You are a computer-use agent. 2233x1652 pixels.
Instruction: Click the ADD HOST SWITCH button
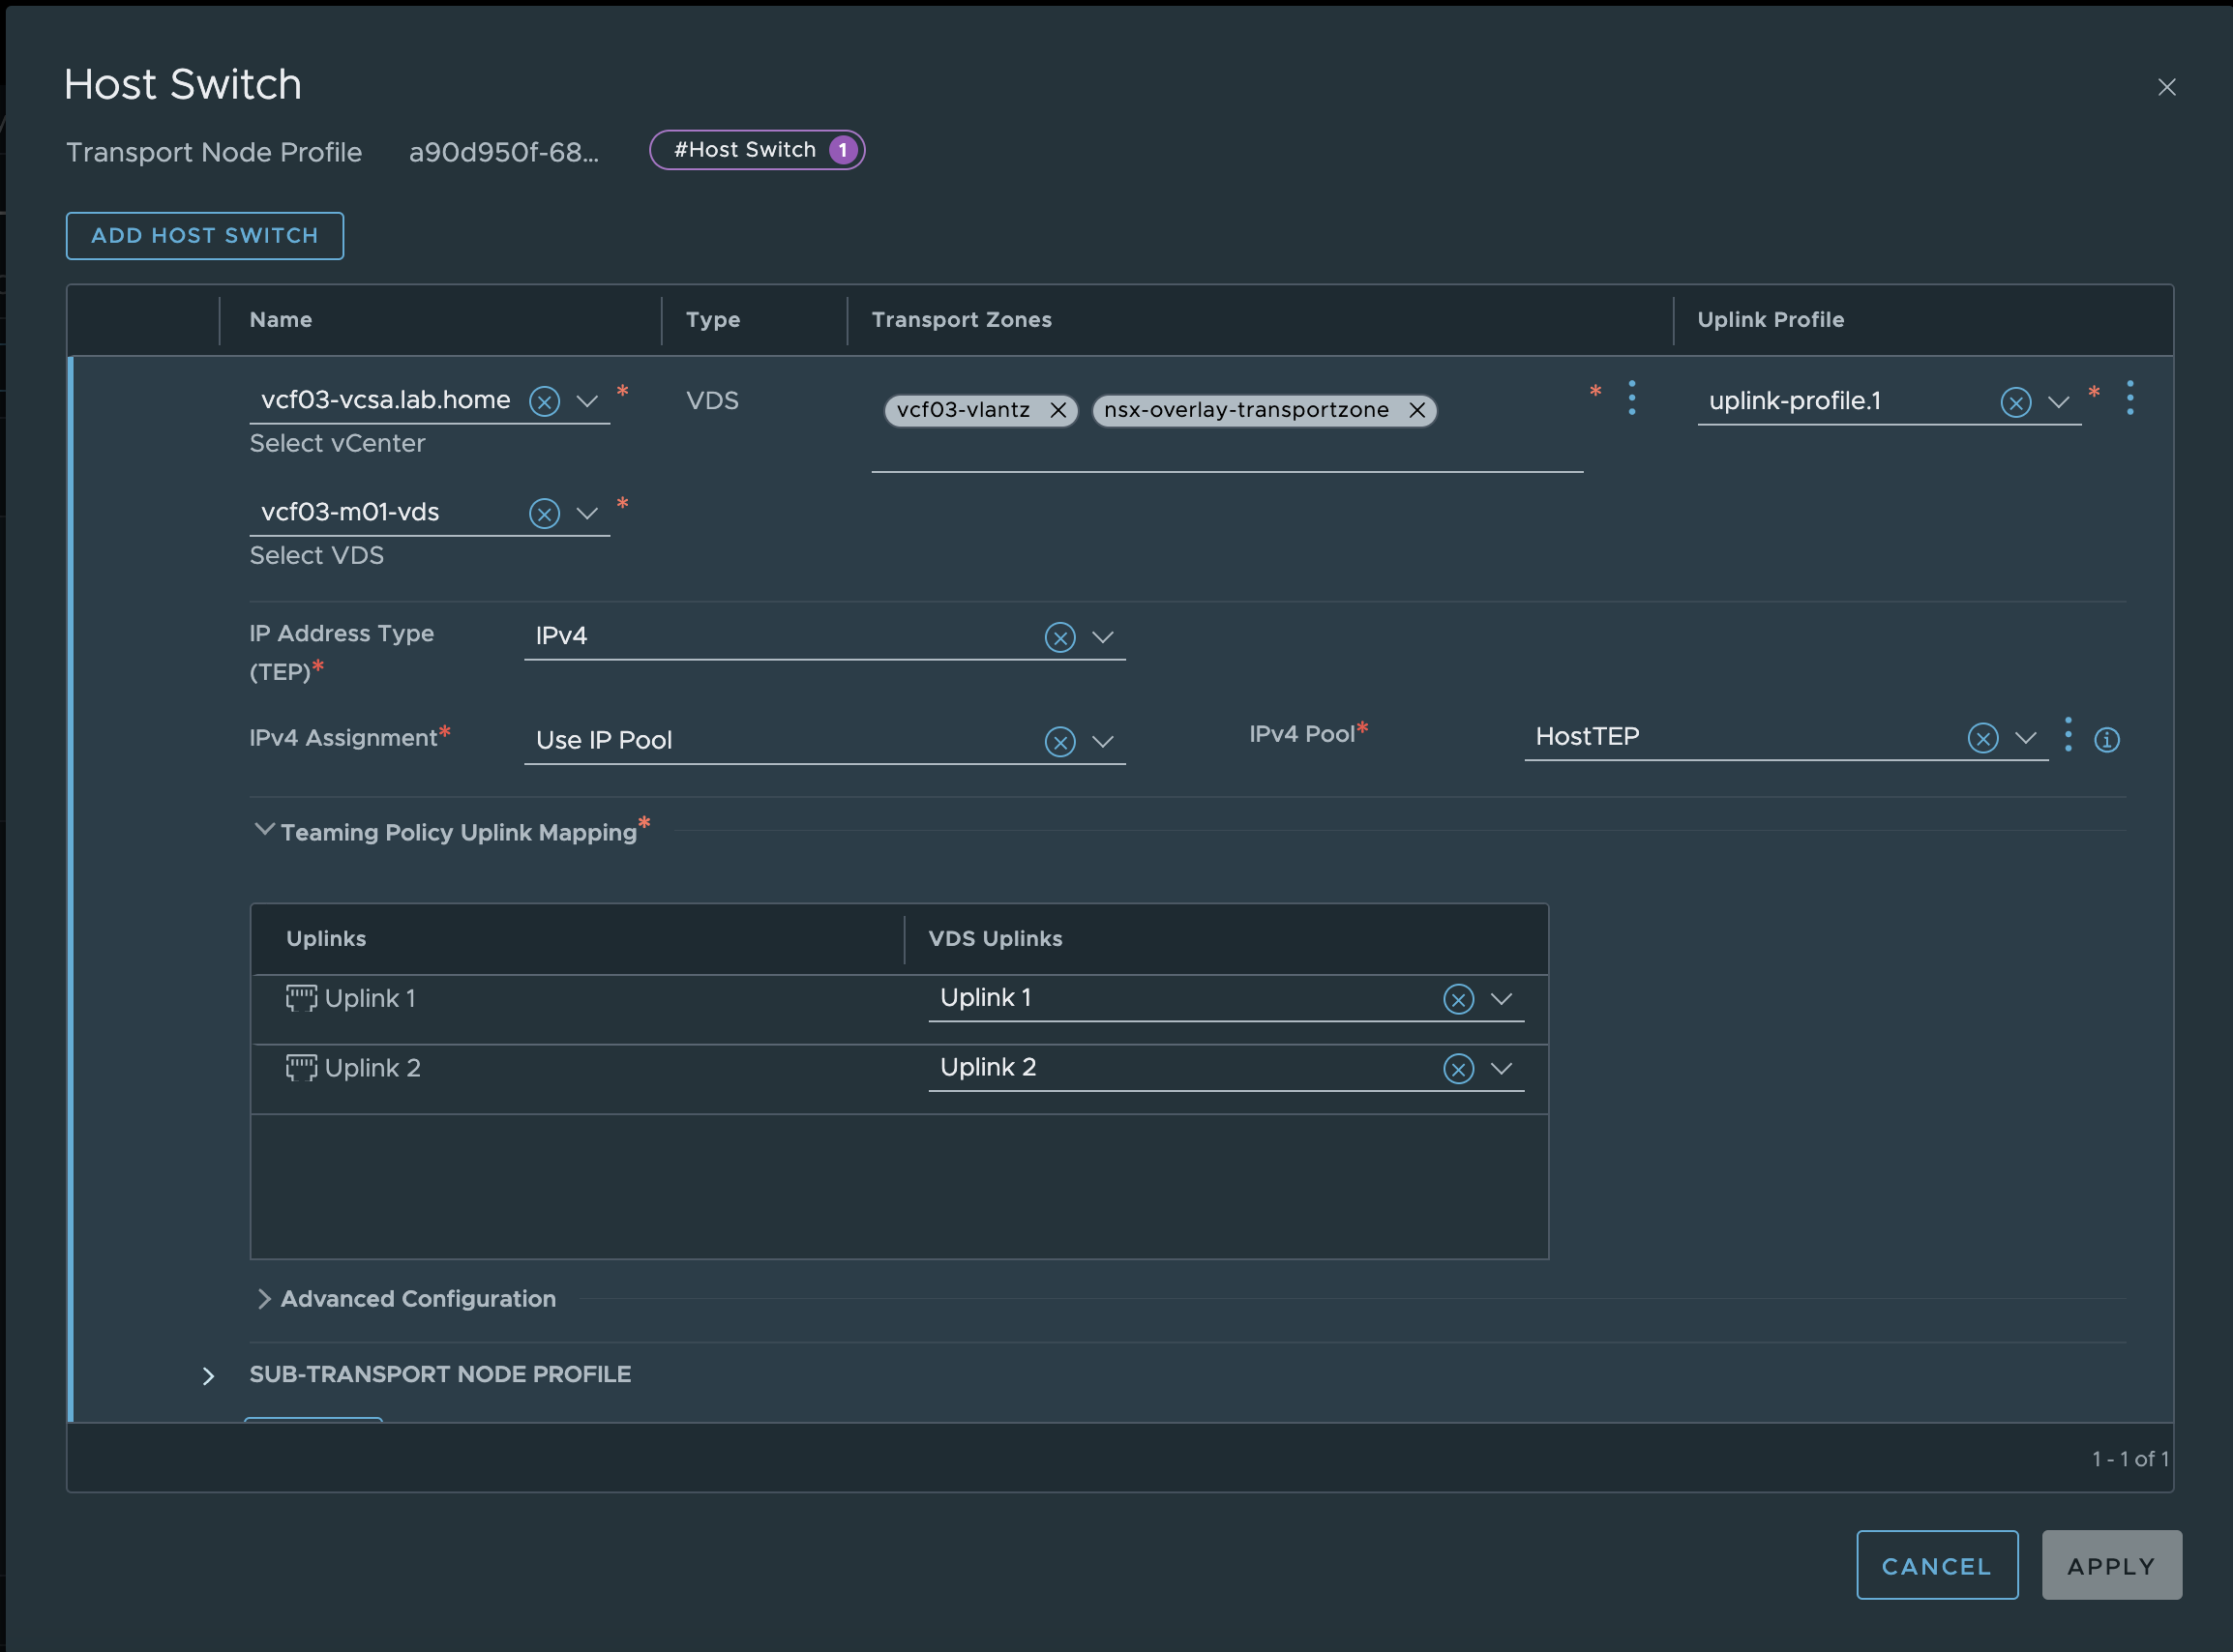[205, 236]
